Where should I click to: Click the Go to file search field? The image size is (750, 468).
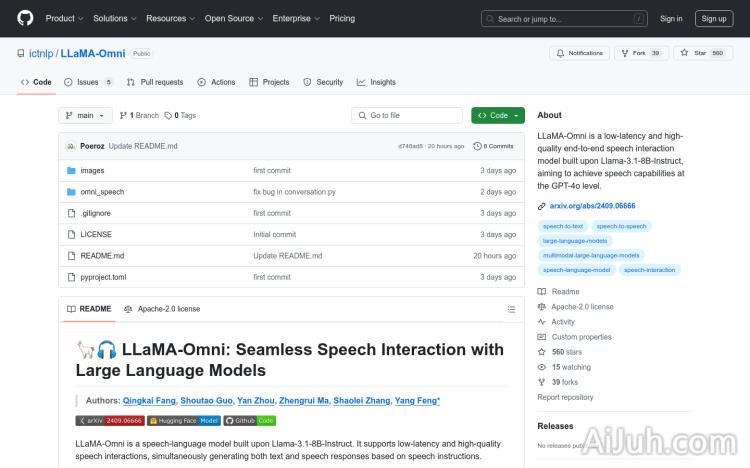click(408, 115)
